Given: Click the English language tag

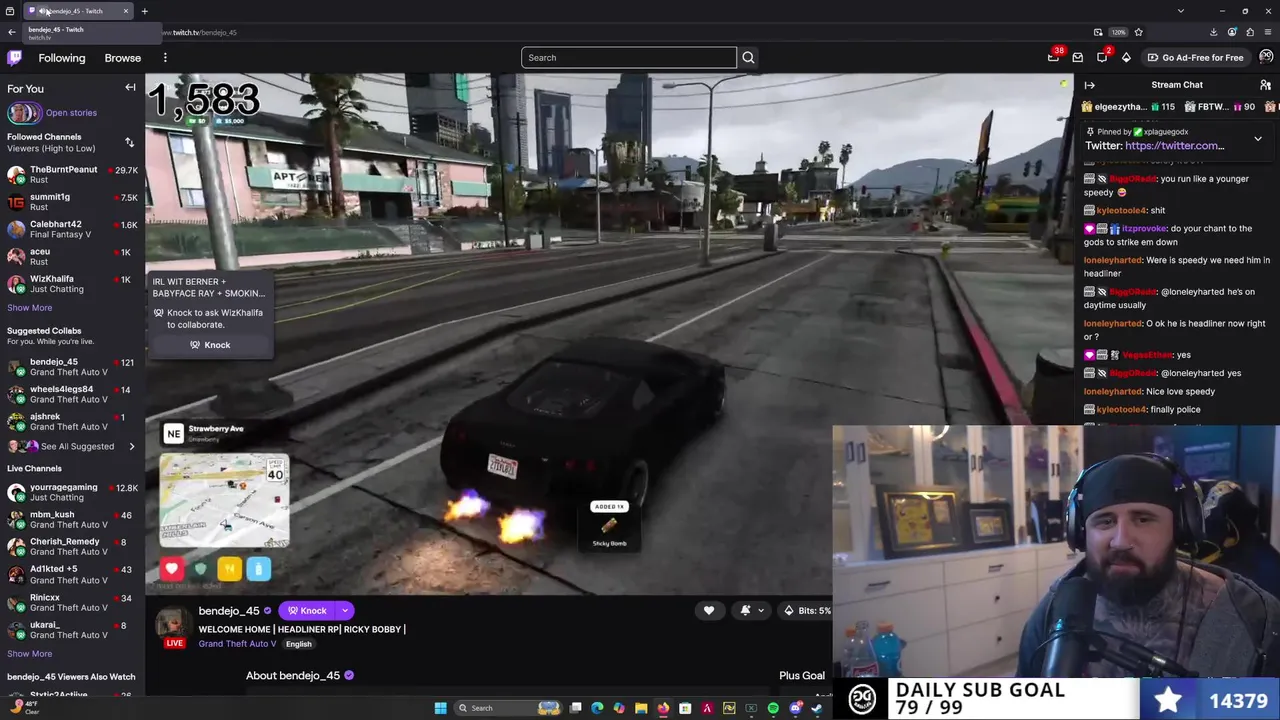Looking at the screenshot, I should (x=298, y=644).
